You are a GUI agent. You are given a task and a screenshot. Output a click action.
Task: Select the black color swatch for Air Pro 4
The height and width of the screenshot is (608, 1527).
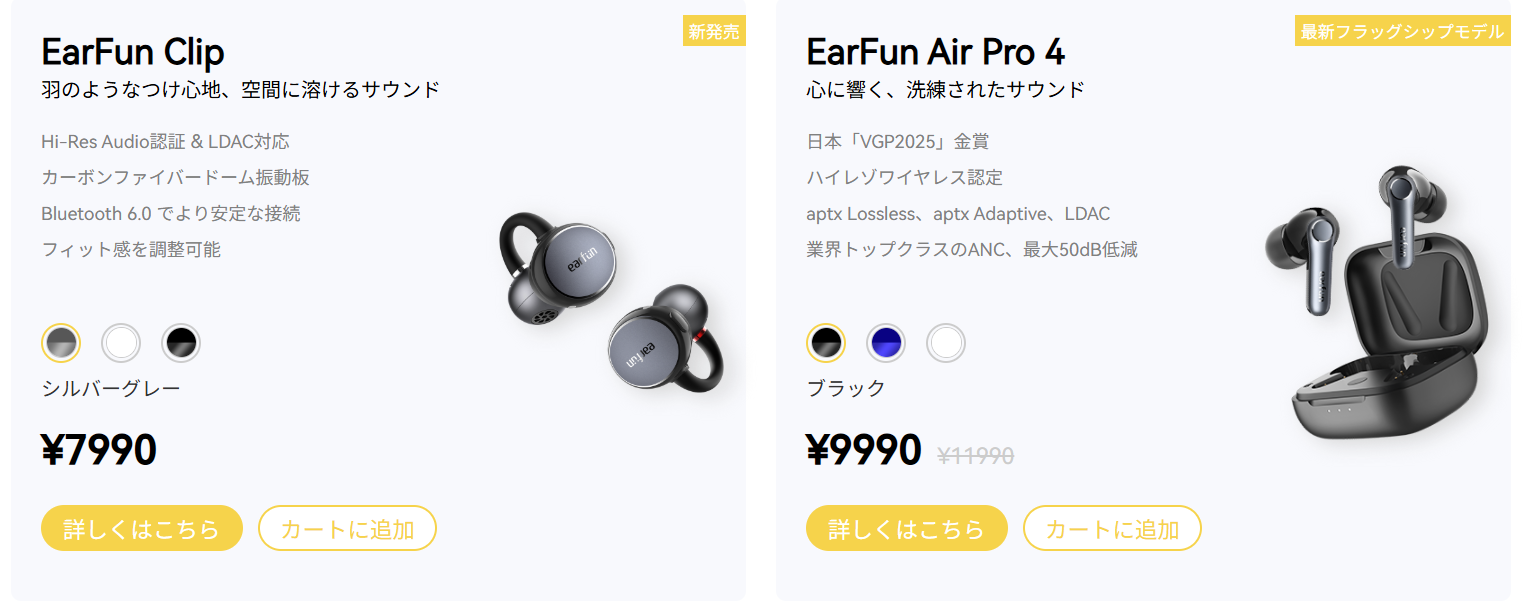click(x=826, y=344)
